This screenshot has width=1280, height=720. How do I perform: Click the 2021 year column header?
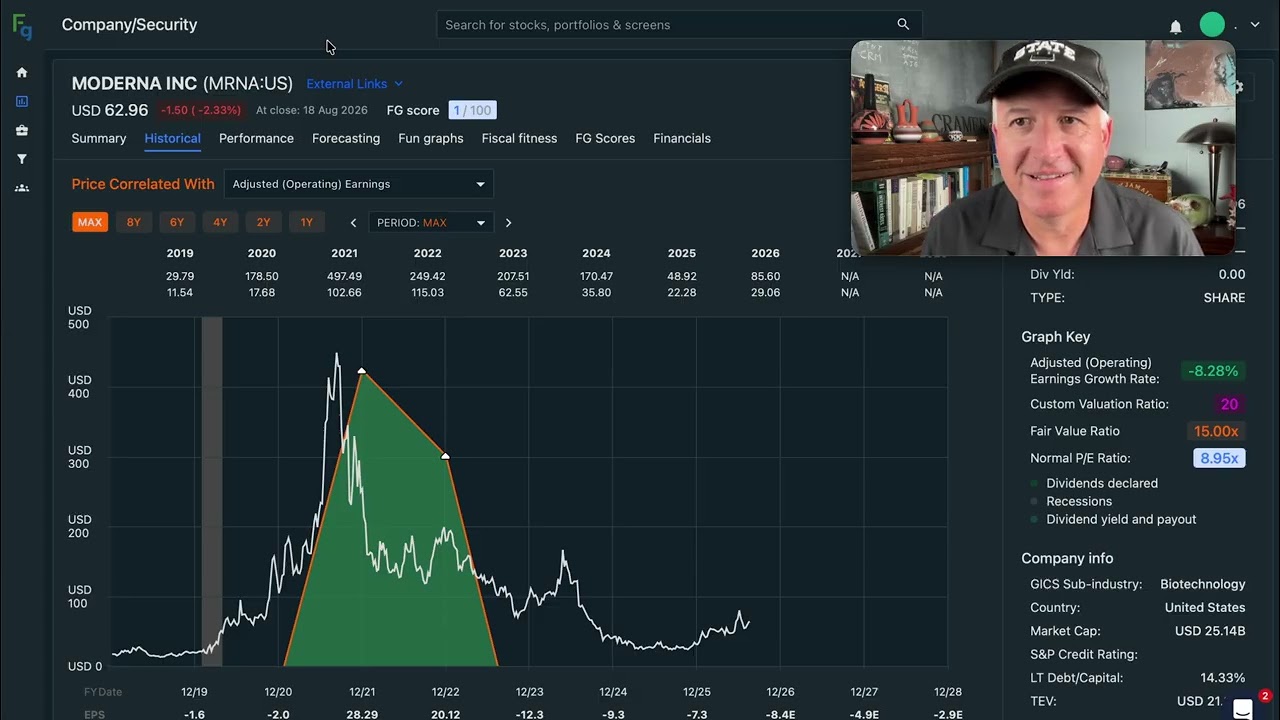344,253
